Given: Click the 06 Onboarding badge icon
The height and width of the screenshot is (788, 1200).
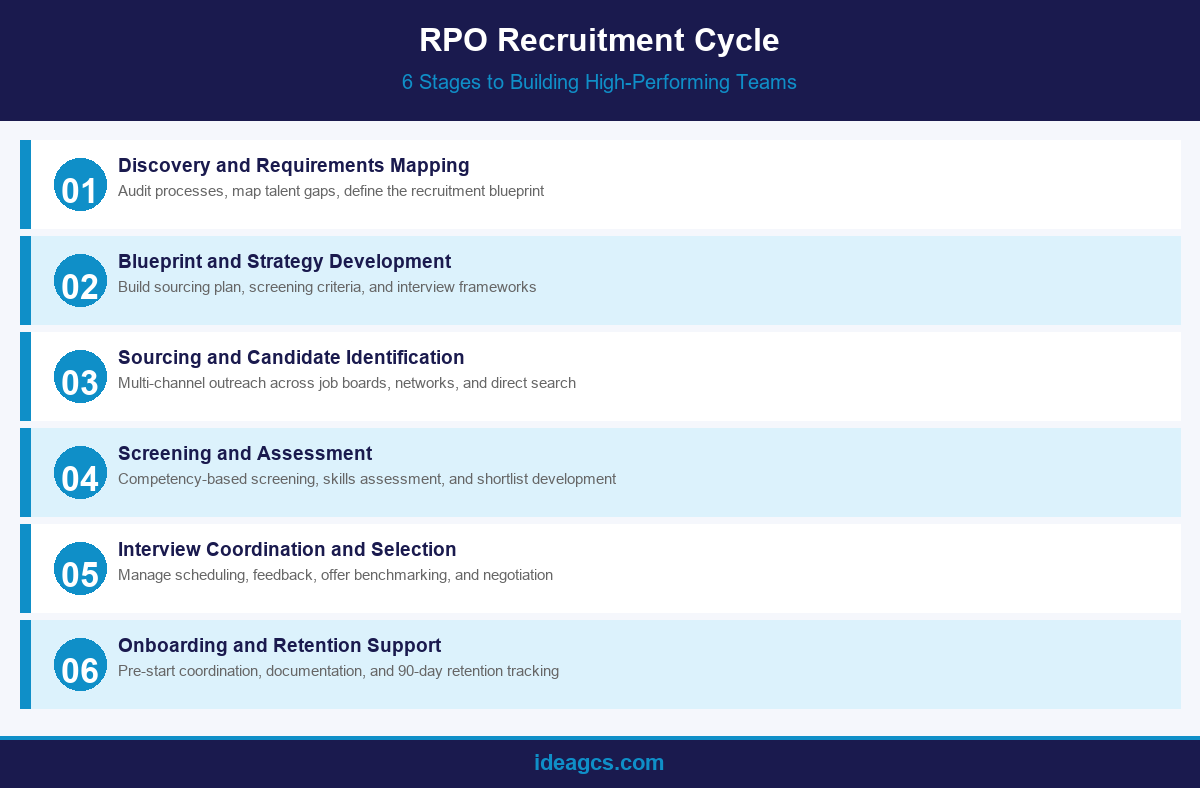Looking at the screenshot, I should click(80, 664).
